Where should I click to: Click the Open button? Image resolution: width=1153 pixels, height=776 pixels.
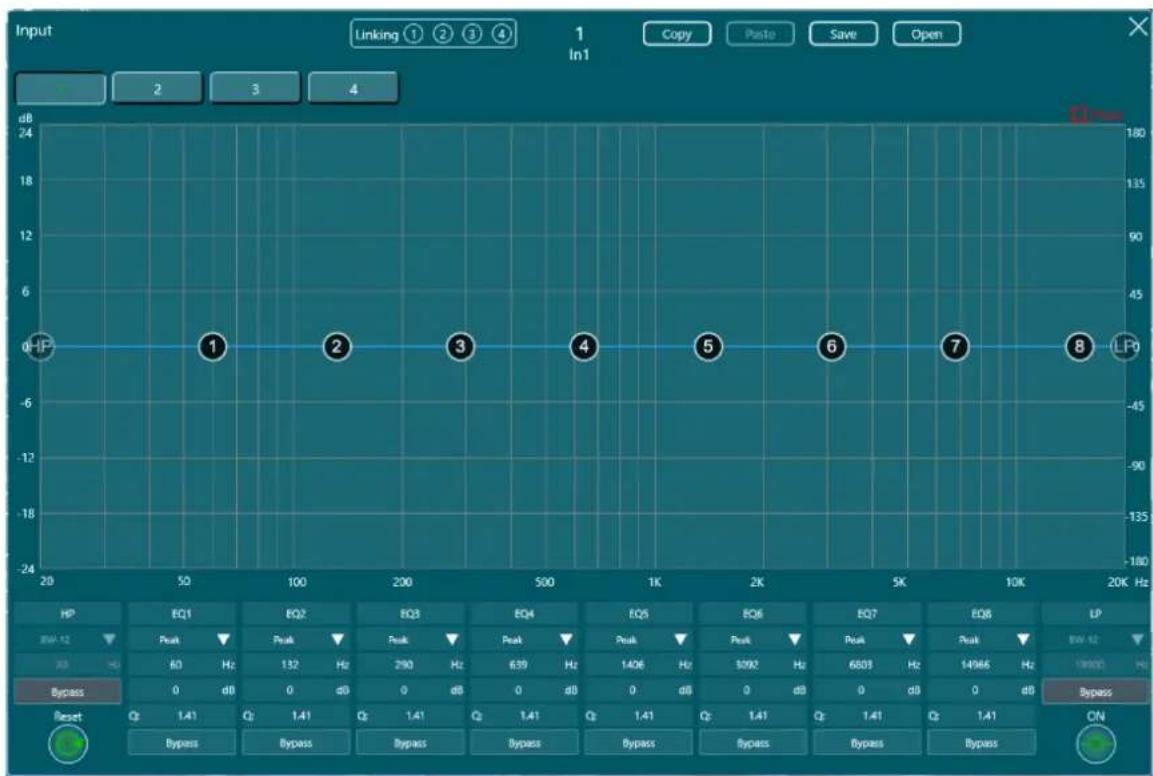click(x=927, y=34)
